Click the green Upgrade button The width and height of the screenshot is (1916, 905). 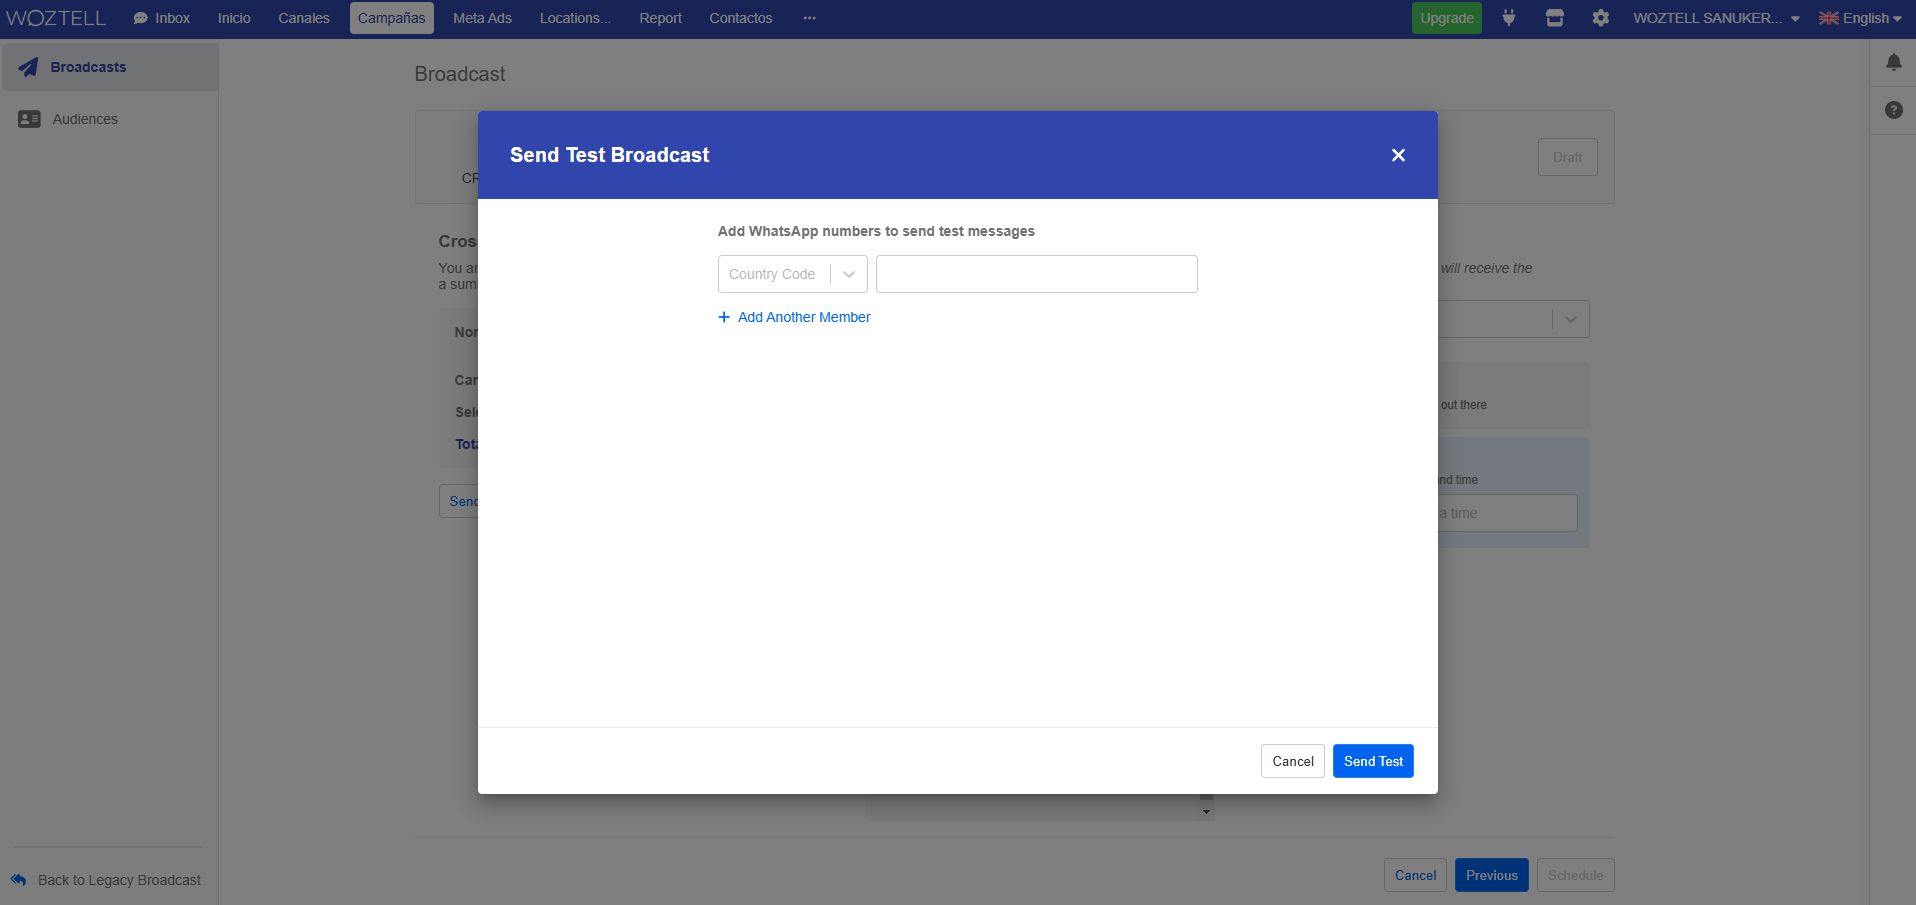point(1446,18)
